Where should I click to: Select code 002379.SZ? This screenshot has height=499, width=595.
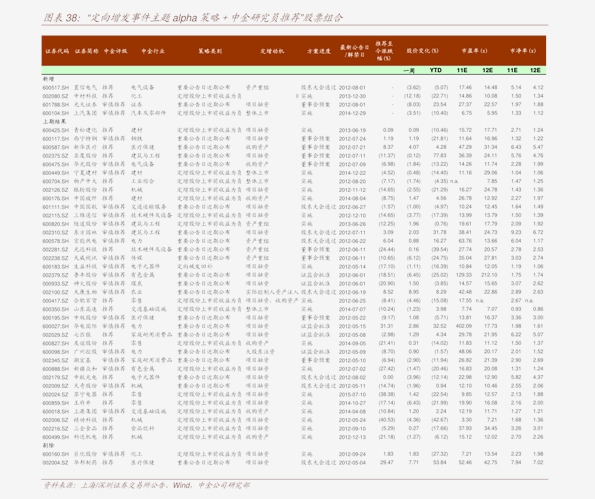[x=56, y=275]
